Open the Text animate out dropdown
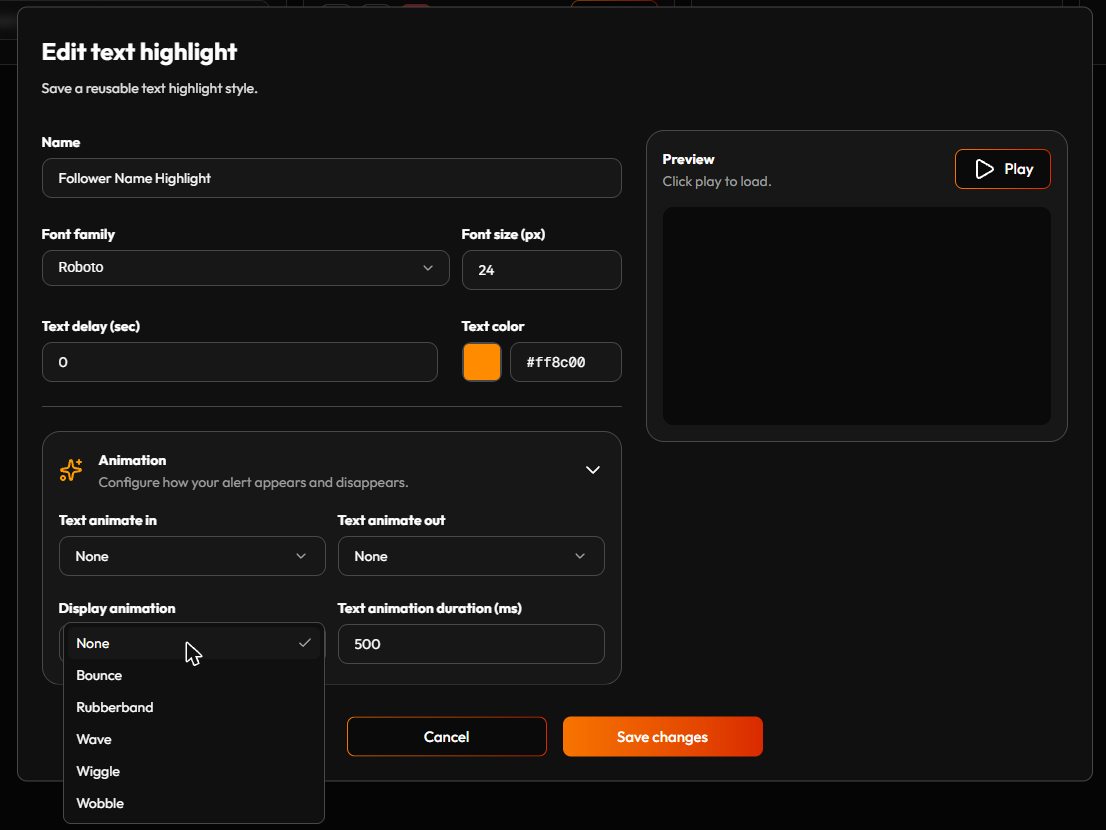Image resolution: width=1106 pixels, height=830 pixels. 470,556
